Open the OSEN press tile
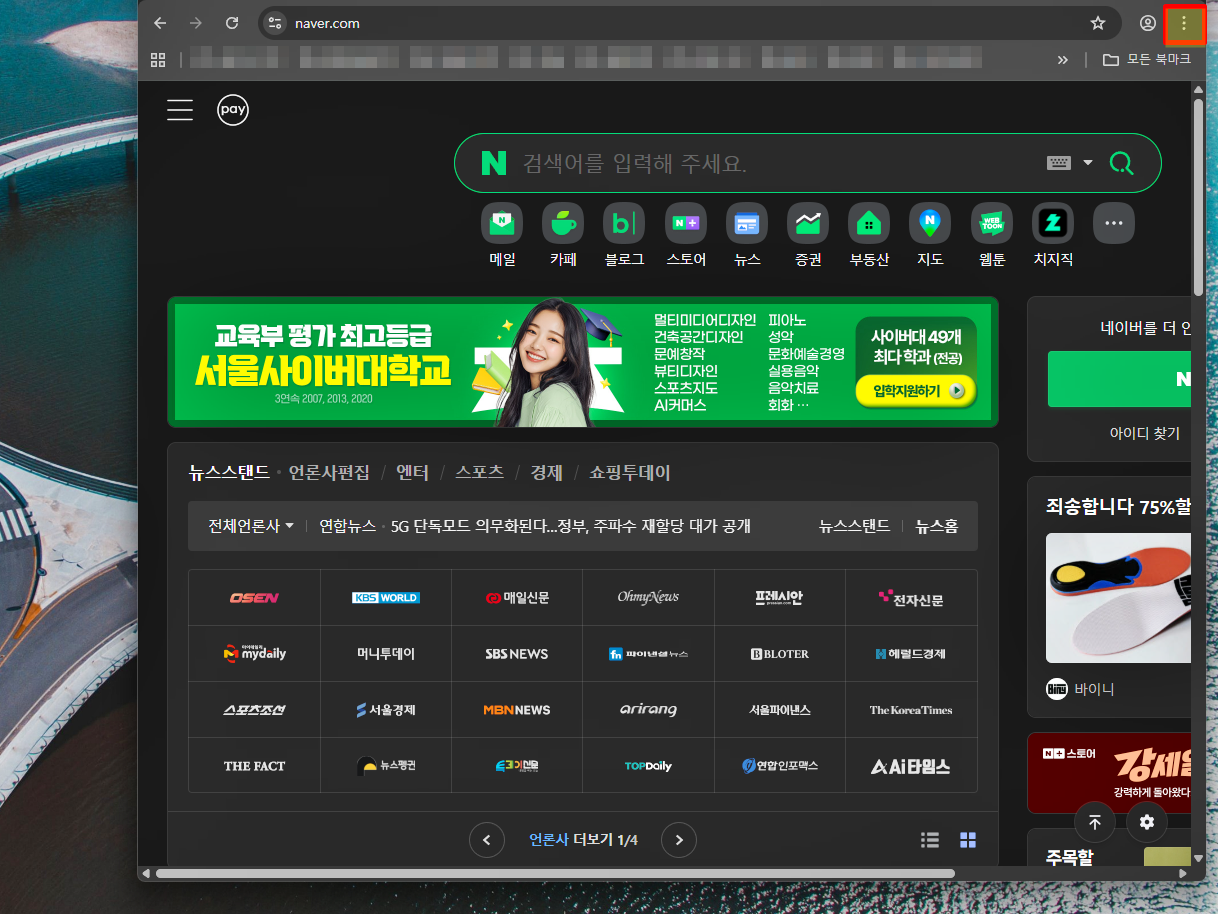Viewport: 1218px width, 914px height. click(254, 598)
